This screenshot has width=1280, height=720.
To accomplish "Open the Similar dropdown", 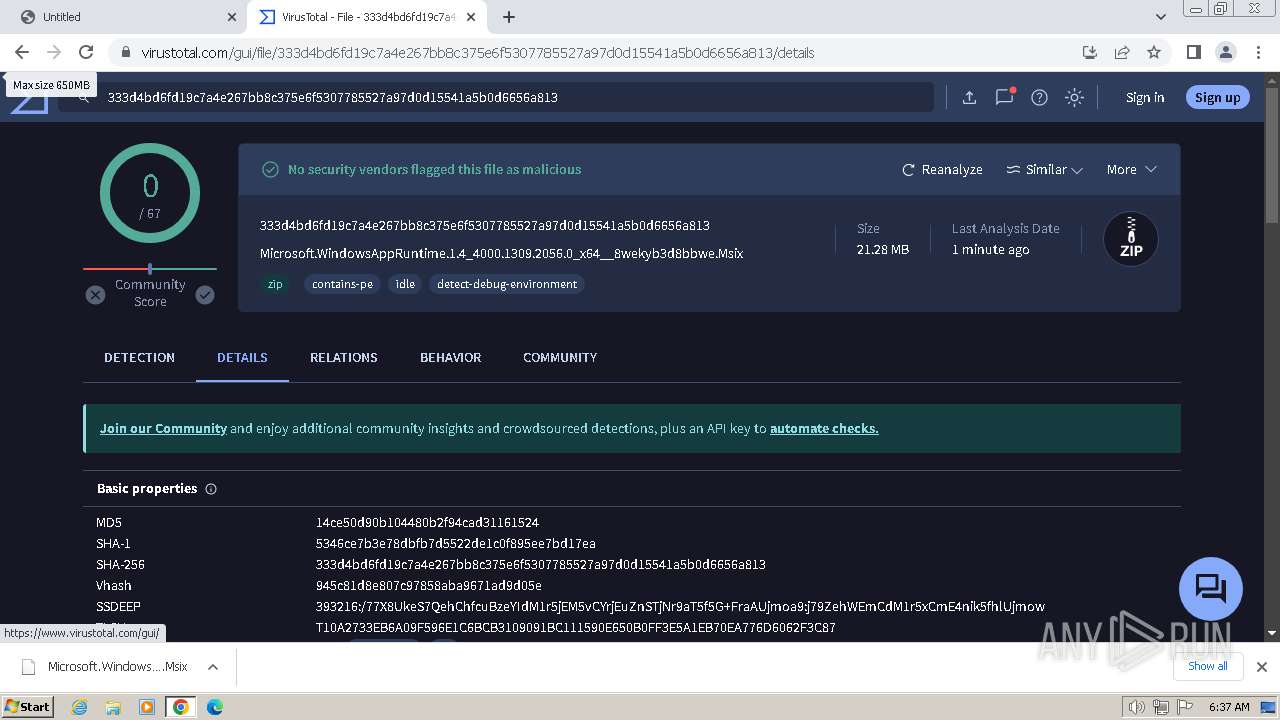I will pos(1045,170).
